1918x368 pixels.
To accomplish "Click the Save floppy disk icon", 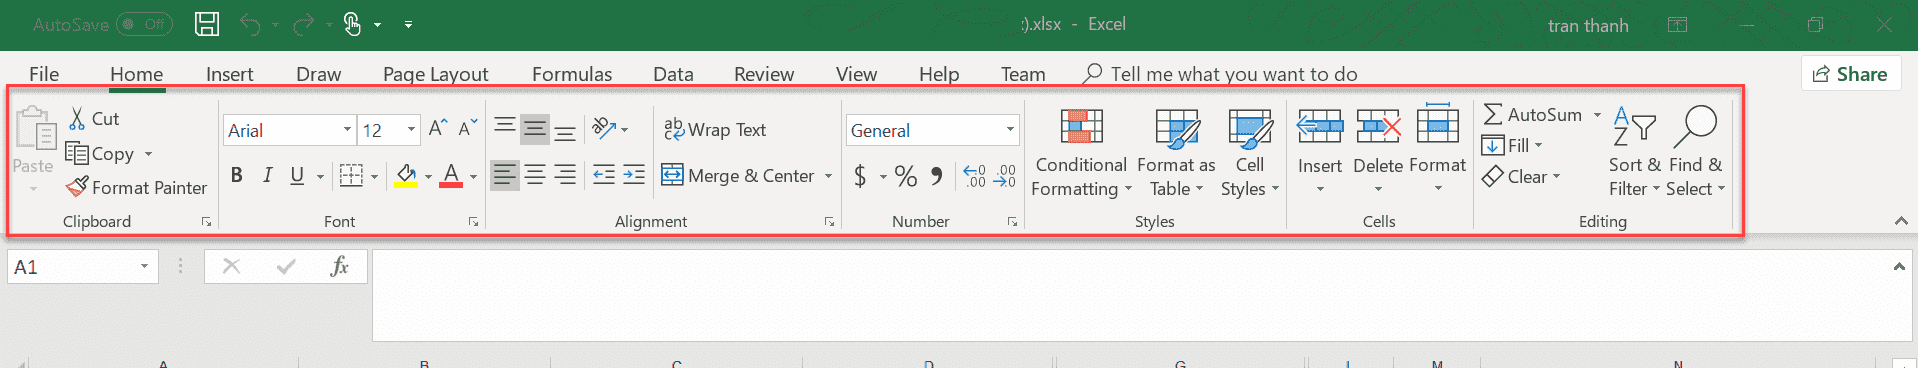I will (x=207, y=24).
